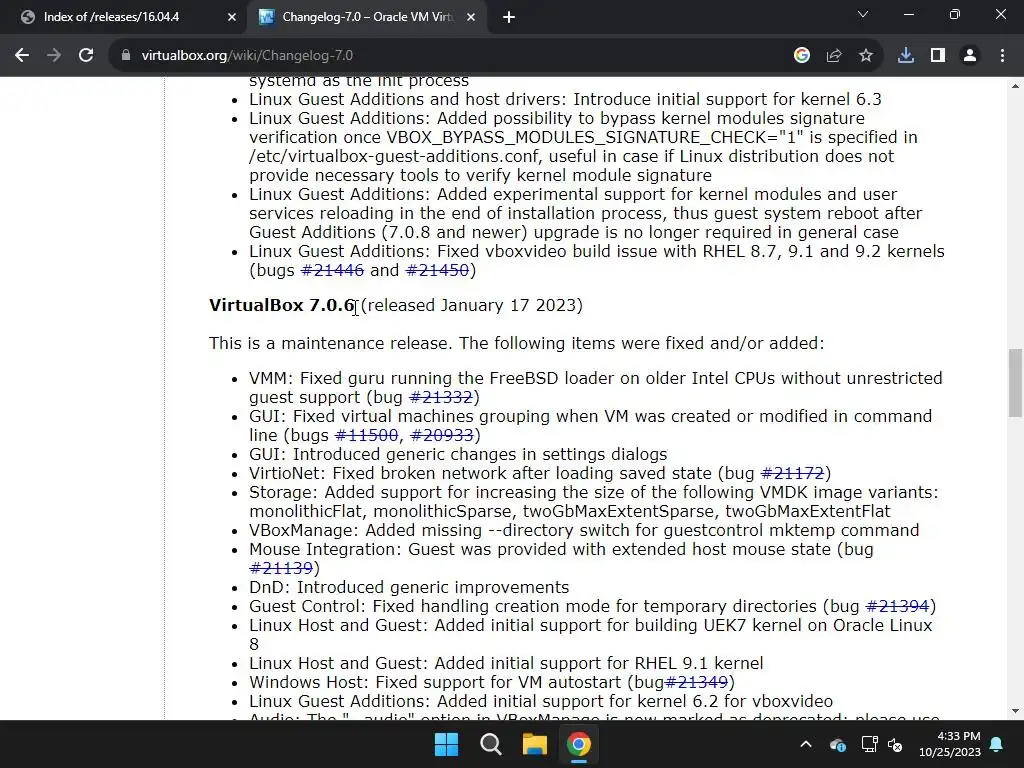Click the Chrome taskbar icon
The height and width of the screenshot is (768, 1024).
tap(579, 744)
